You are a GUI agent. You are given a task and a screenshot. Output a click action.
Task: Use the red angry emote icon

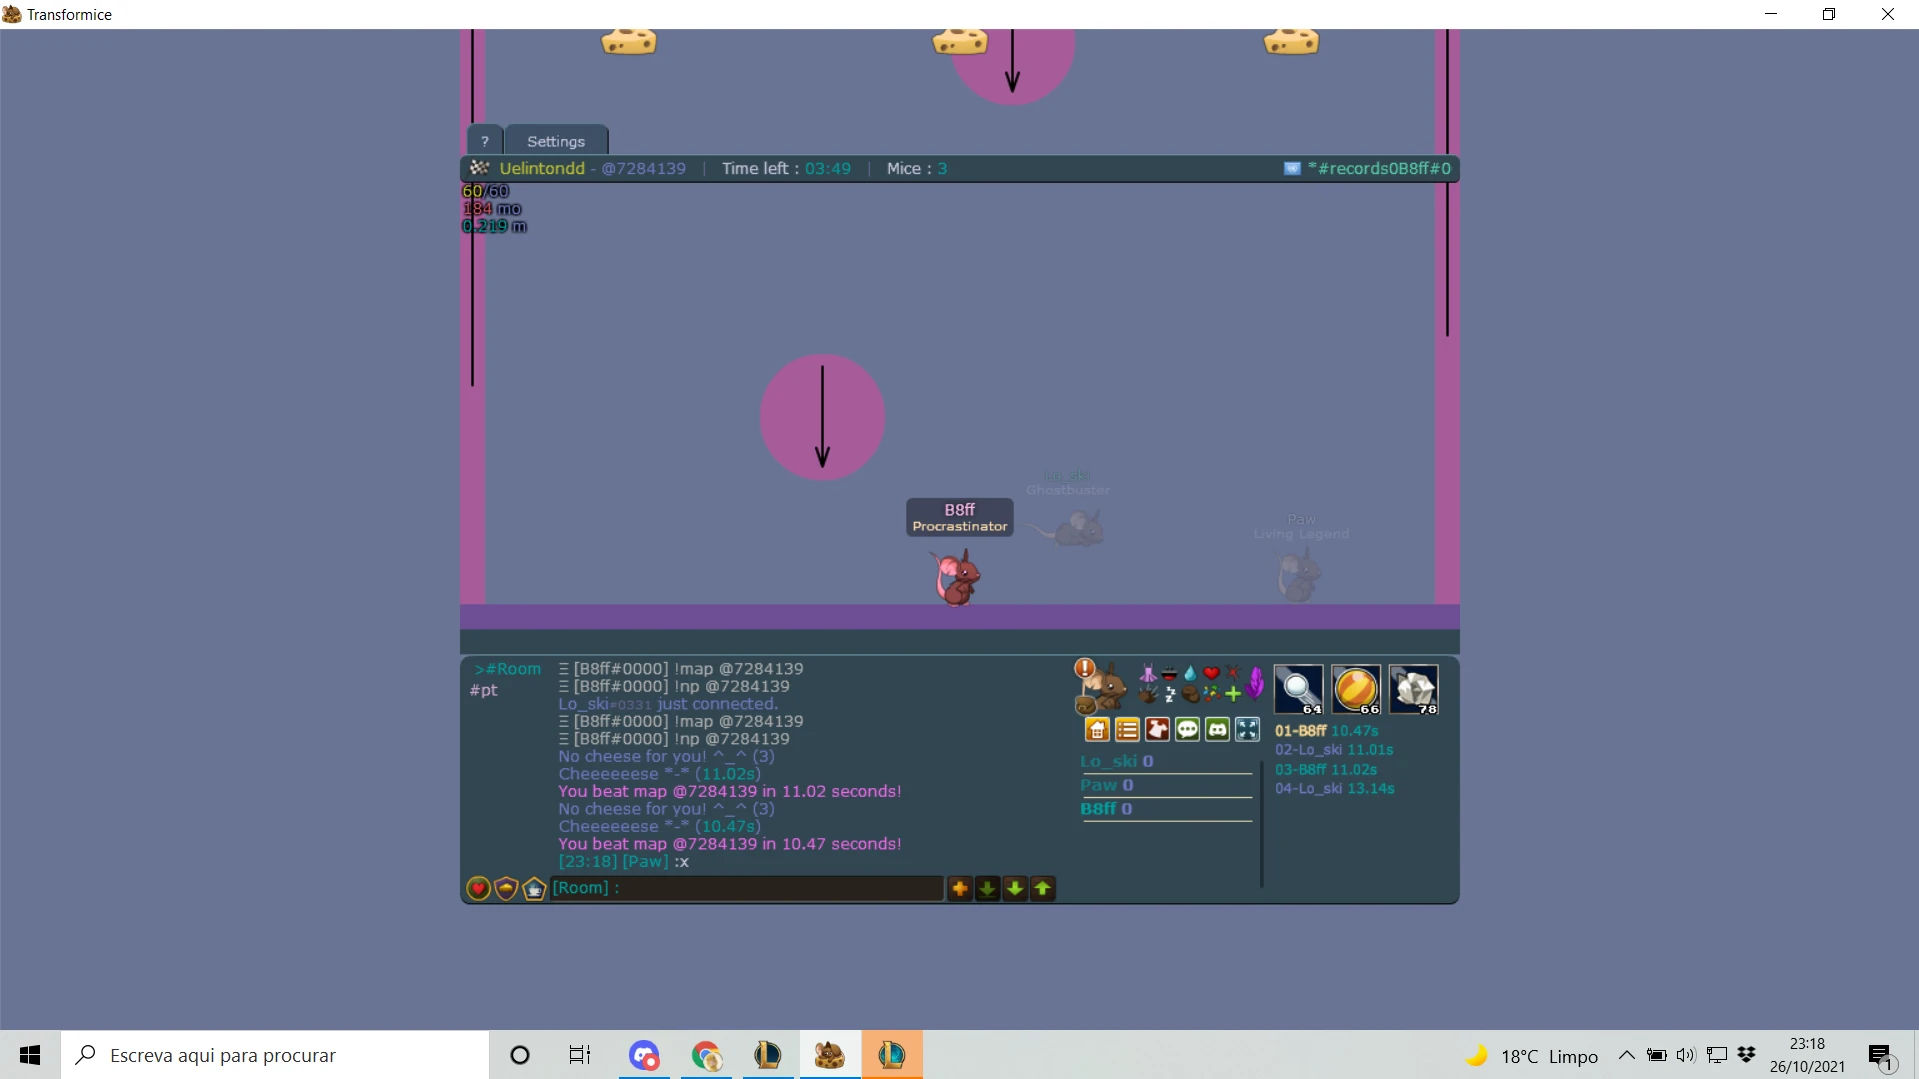tap(1232, 673)
